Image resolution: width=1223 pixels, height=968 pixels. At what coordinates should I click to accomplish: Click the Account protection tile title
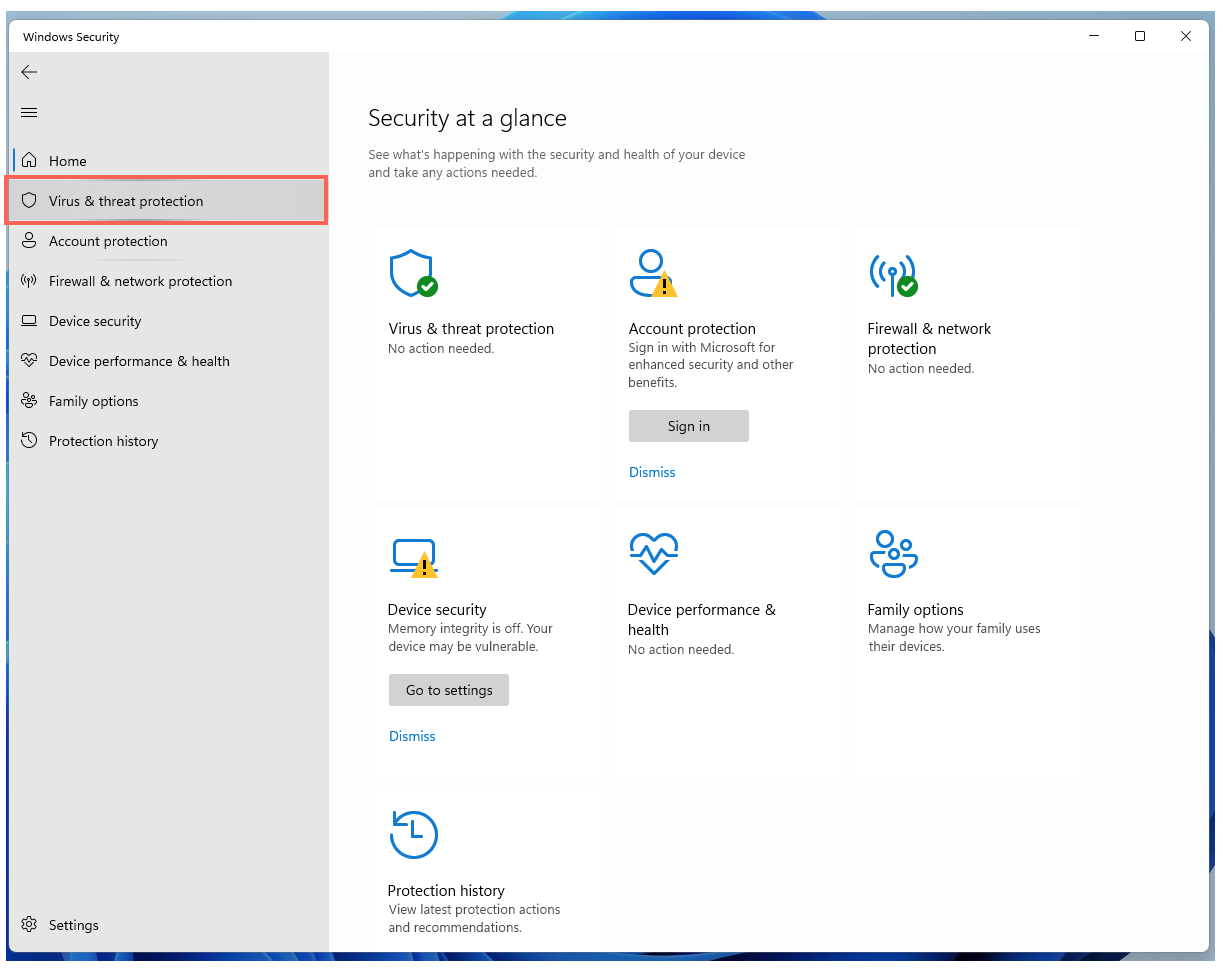pos(692,328)
